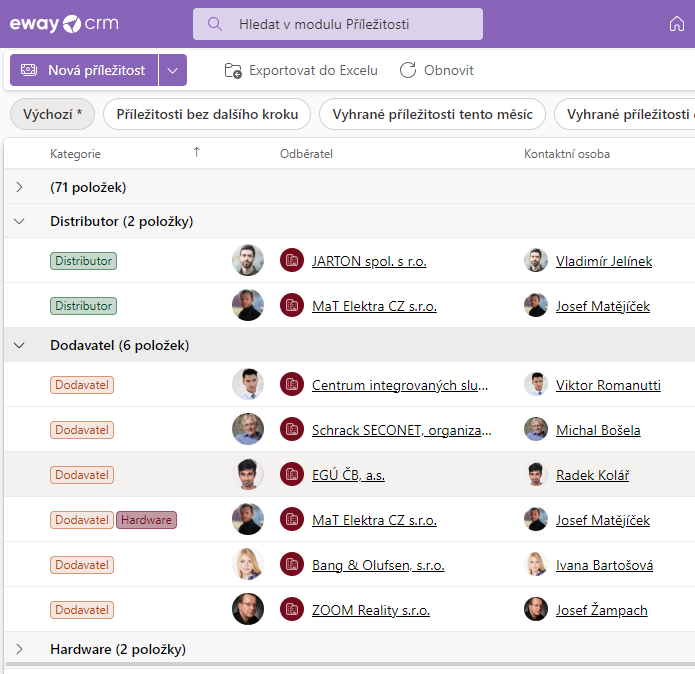This screenshot has height=674, width=695.
Task: Click the Nová příležitost button
Action: (x=84, y=70)
